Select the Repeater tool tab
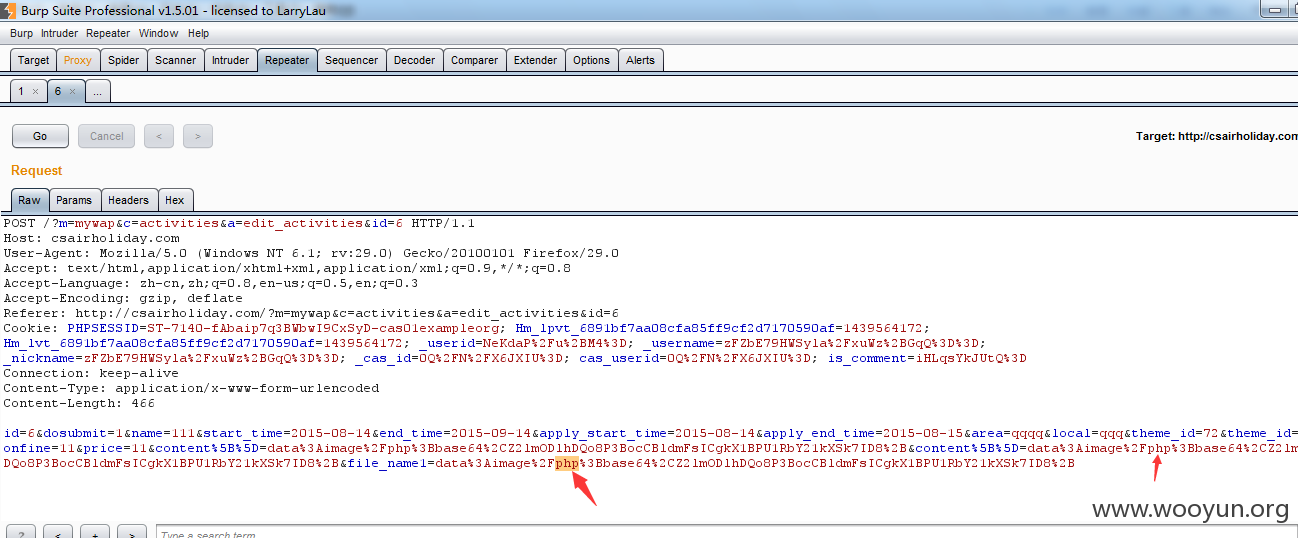Screen dimensions: 1298x538 coord(287,60)
